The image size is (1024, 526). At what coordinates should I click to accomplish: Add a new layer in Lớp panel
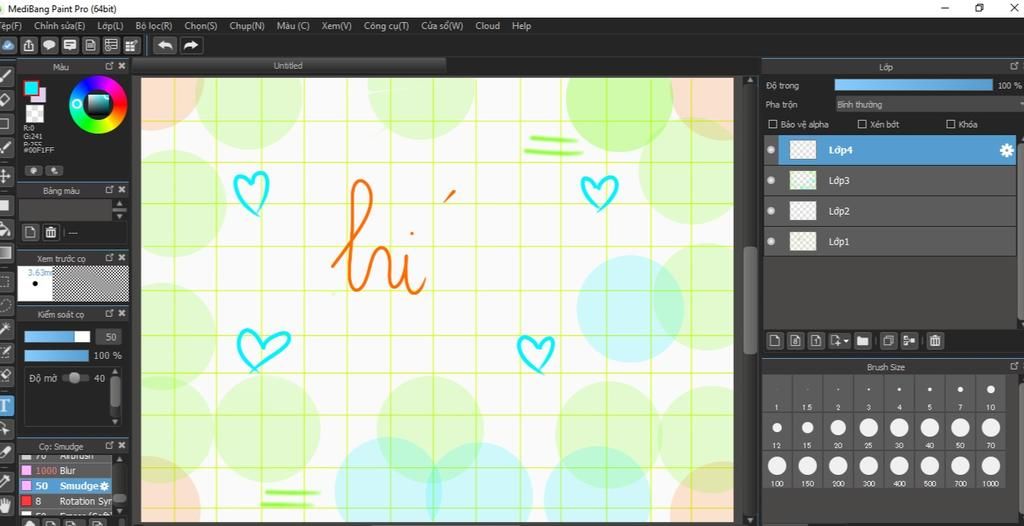775,340
